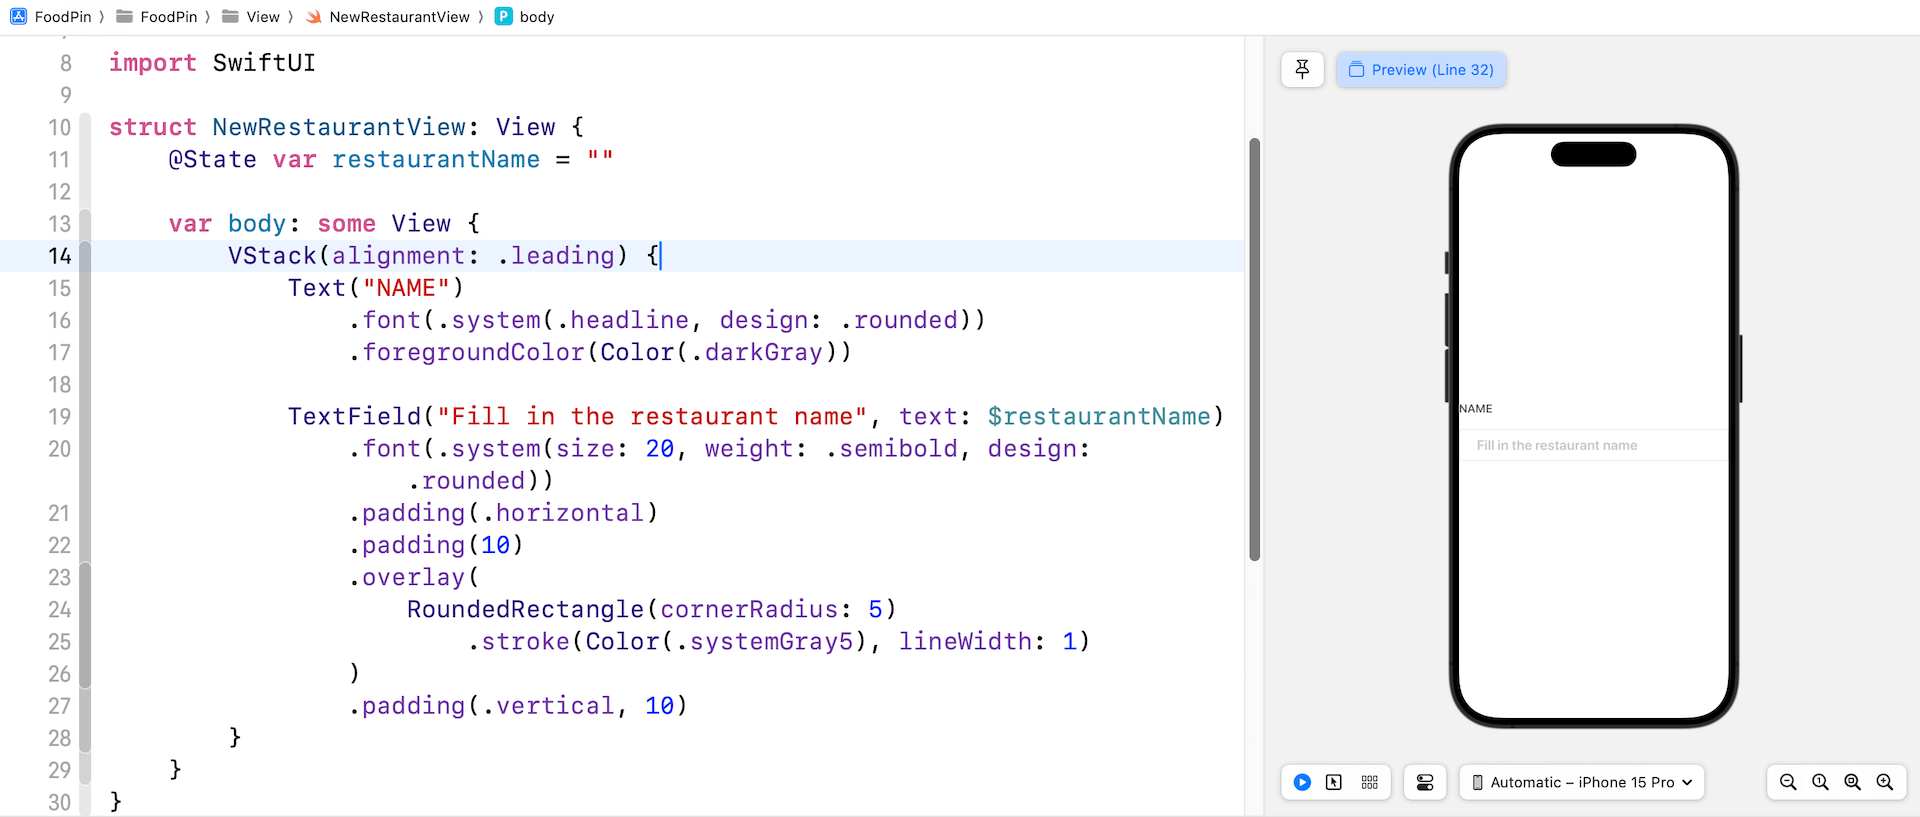This screenshot has height=817, width=1920.
Task: Open canvas device settings toggles
Action: (x=1425, y=782)
